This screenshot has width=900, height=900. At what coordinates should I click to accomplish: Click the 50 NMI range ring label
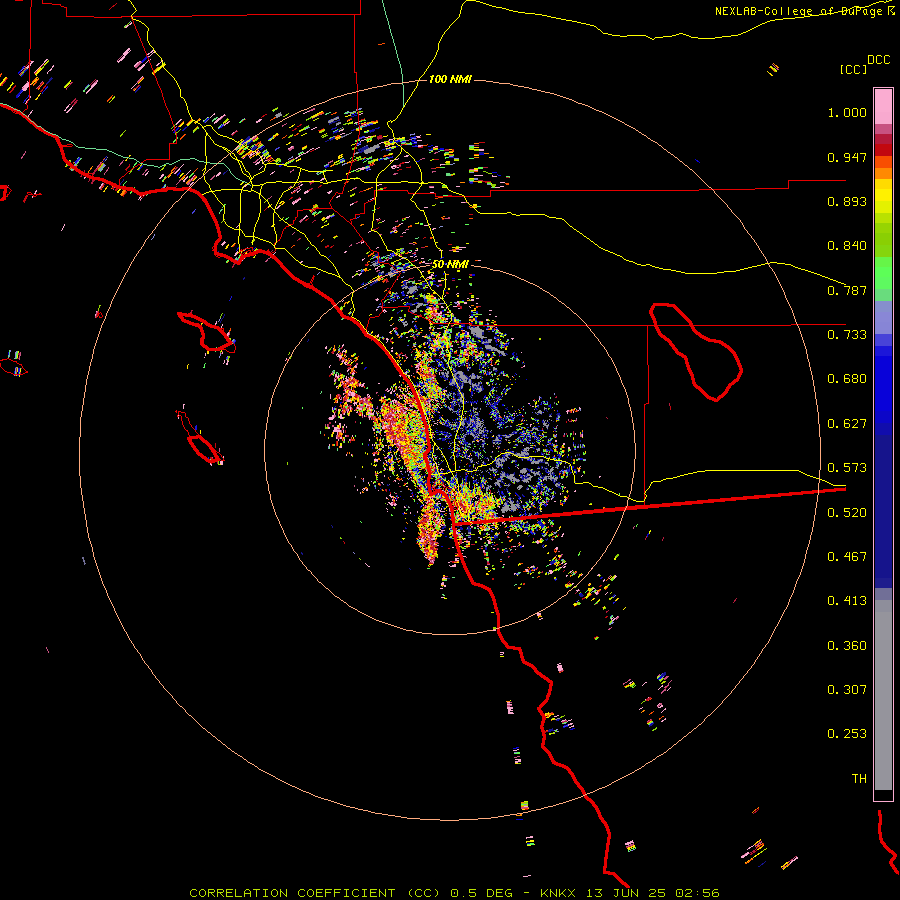[x=450, y=265]
